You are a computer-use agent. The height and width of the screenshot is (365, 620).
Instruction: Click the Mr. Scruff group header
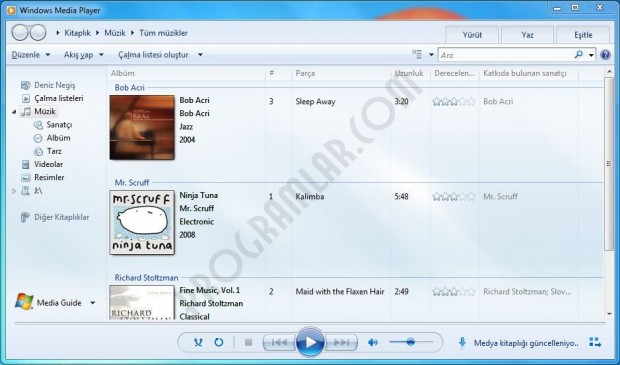pyautogui.click(x=132, y=182)
